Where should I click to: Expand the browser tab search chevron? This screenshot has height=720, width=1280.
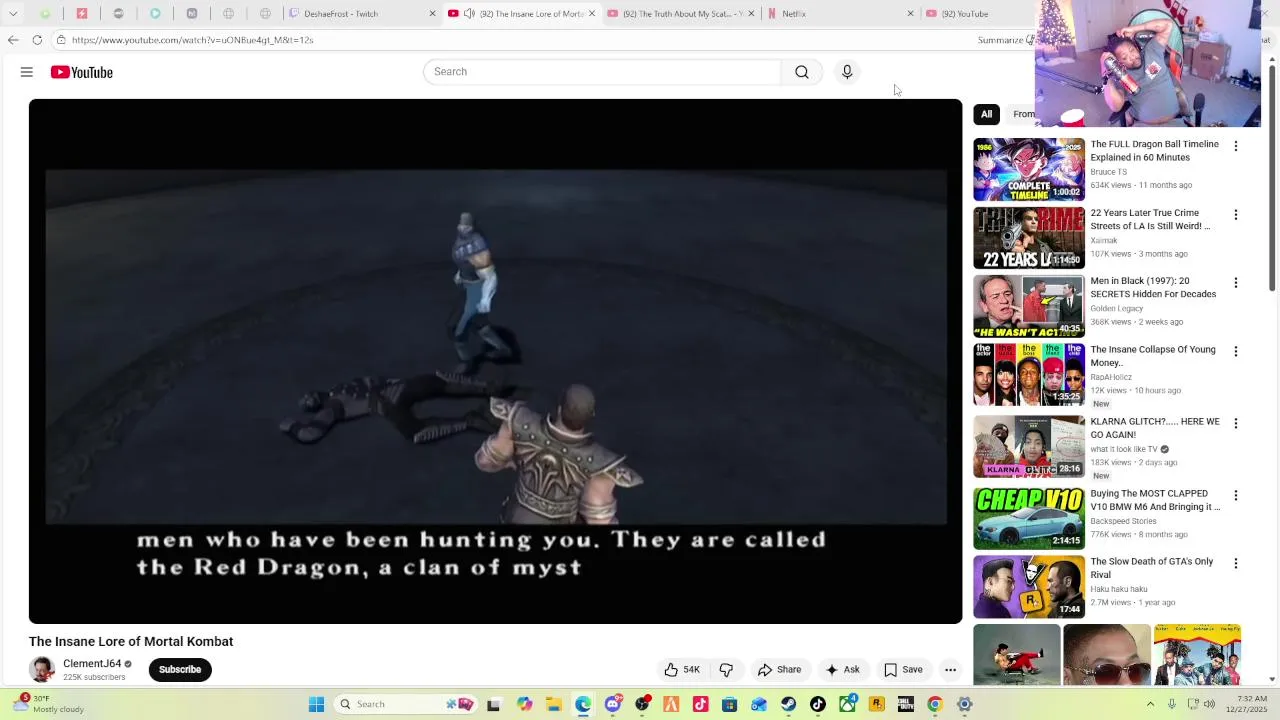(13, 14)
